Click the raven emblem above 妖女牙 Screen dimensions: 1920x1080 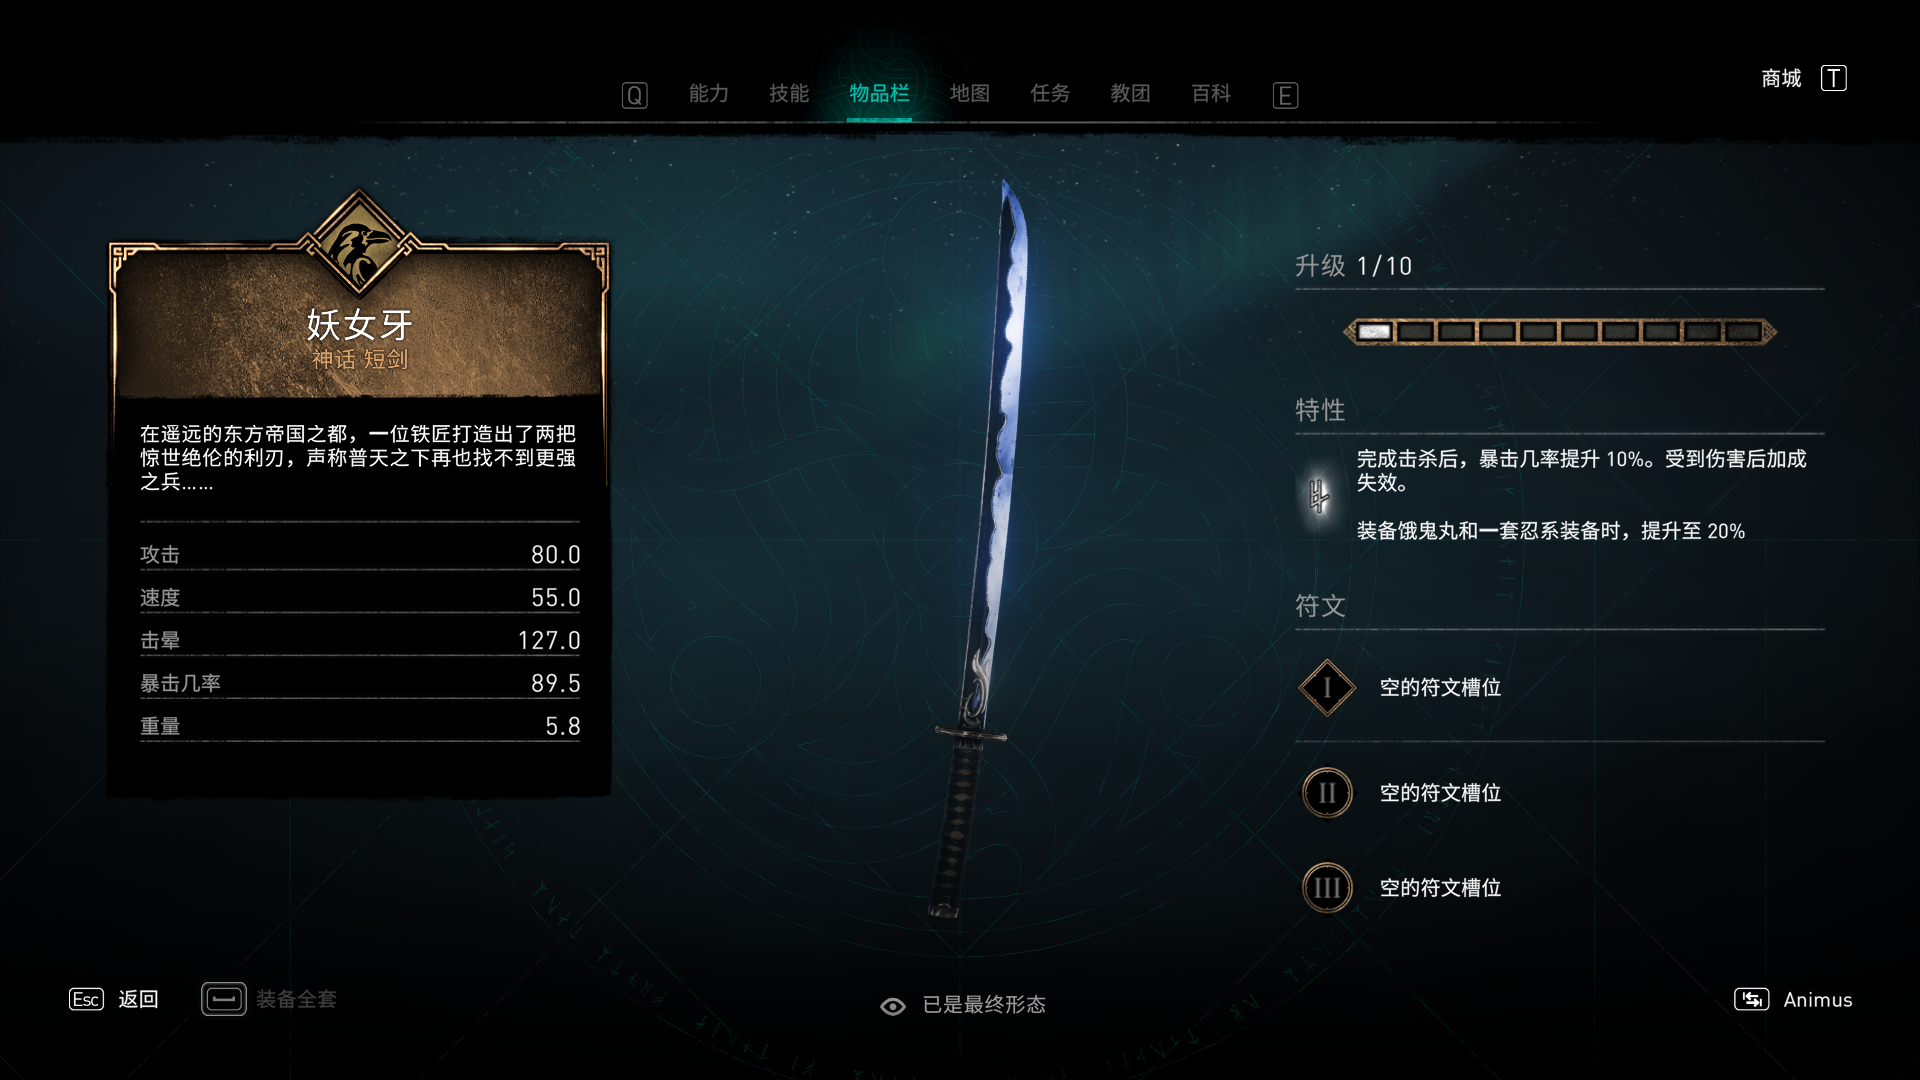point(359,246)
